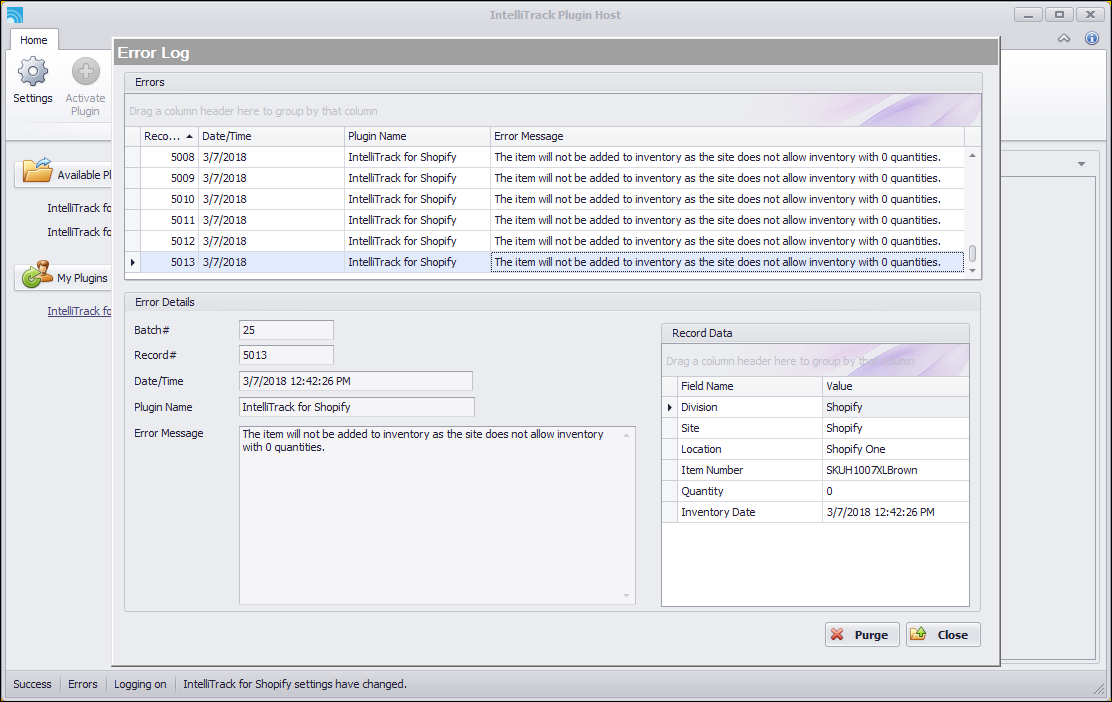Select error record 5009 row
Image resolution: width=1112 pixels, height=702 pixels.
[x=545, y=178]
